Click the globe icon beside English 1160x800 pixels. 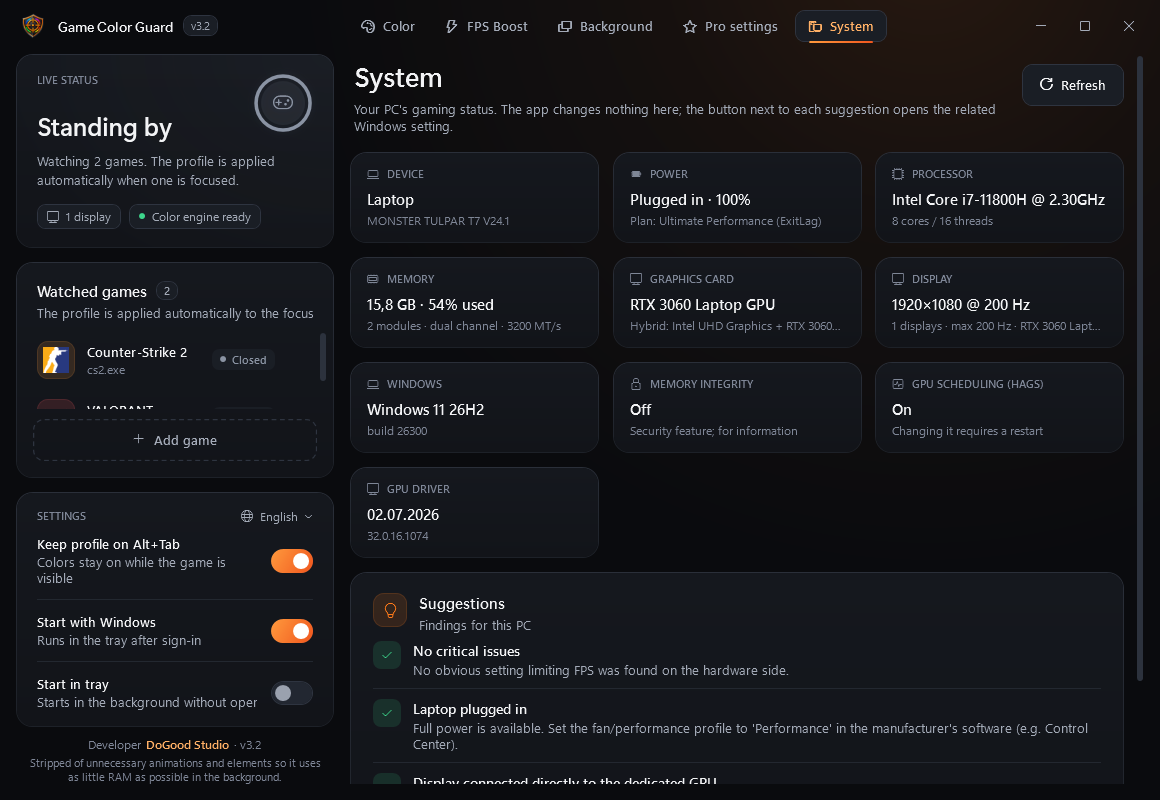point(247,516)
